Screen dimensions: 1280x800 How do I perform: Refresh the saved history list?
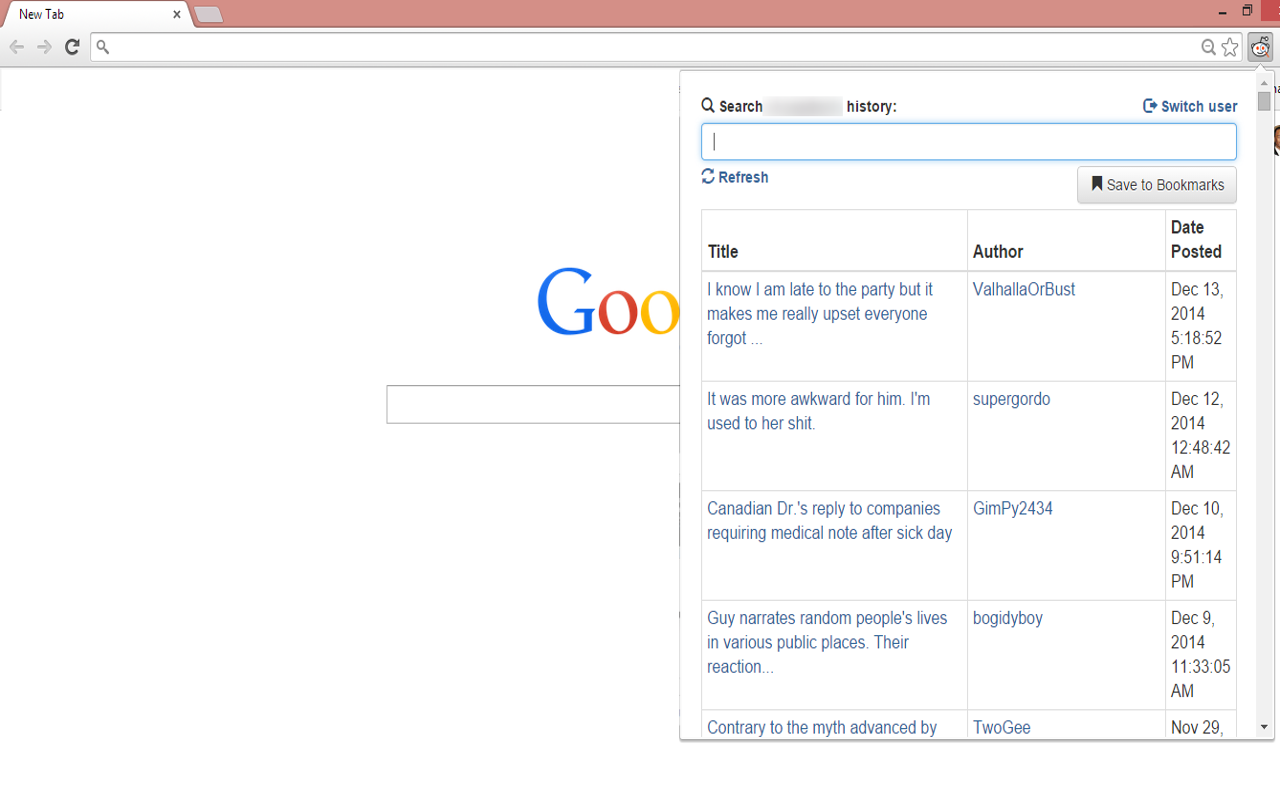735,177
